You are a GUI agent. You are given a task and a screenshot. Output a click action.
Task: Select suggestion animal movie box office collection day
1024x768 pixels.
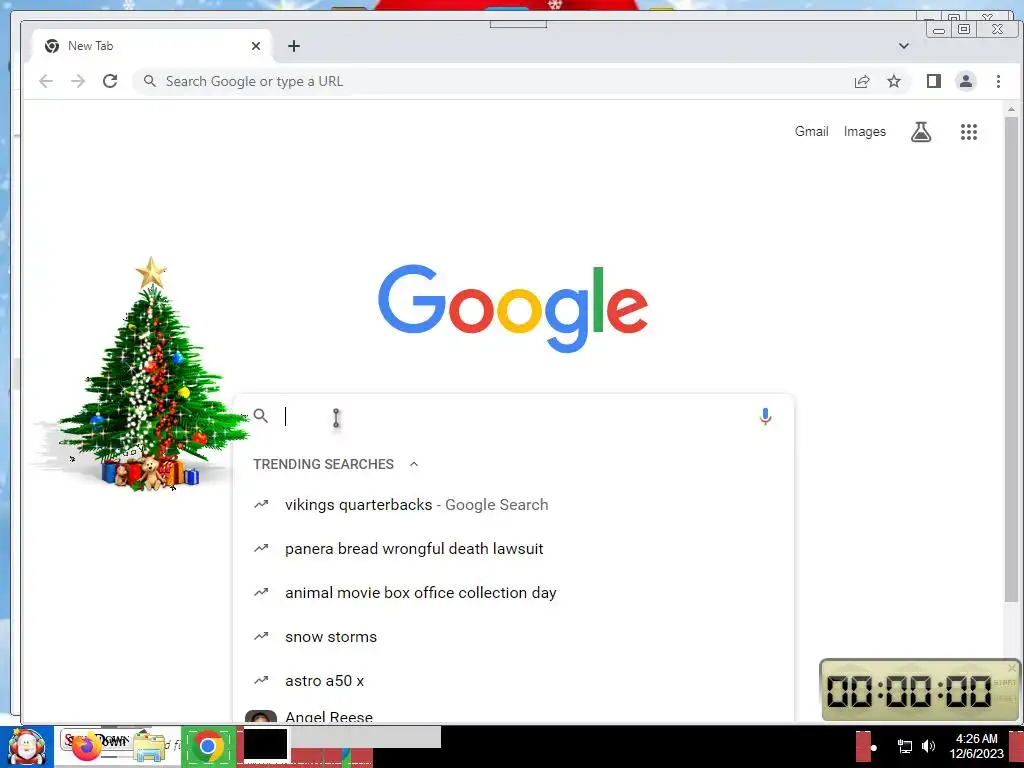(513, 592)
